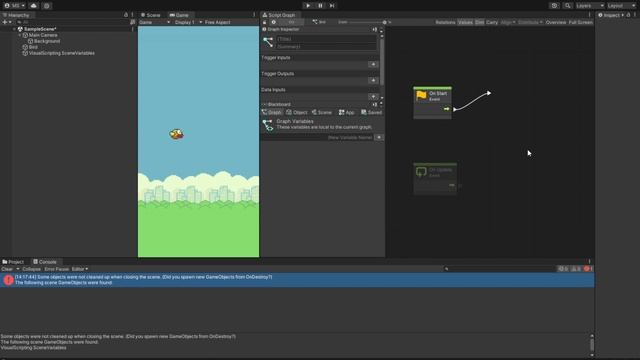The image size is (640, 360).
Task: Click the Pause button in the top toolbar
Action: coord(320,6)
